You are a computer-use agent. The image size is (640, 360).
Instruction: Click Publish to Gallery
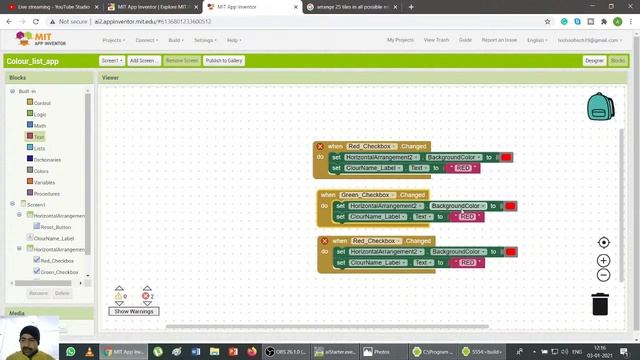pos(224,60)
